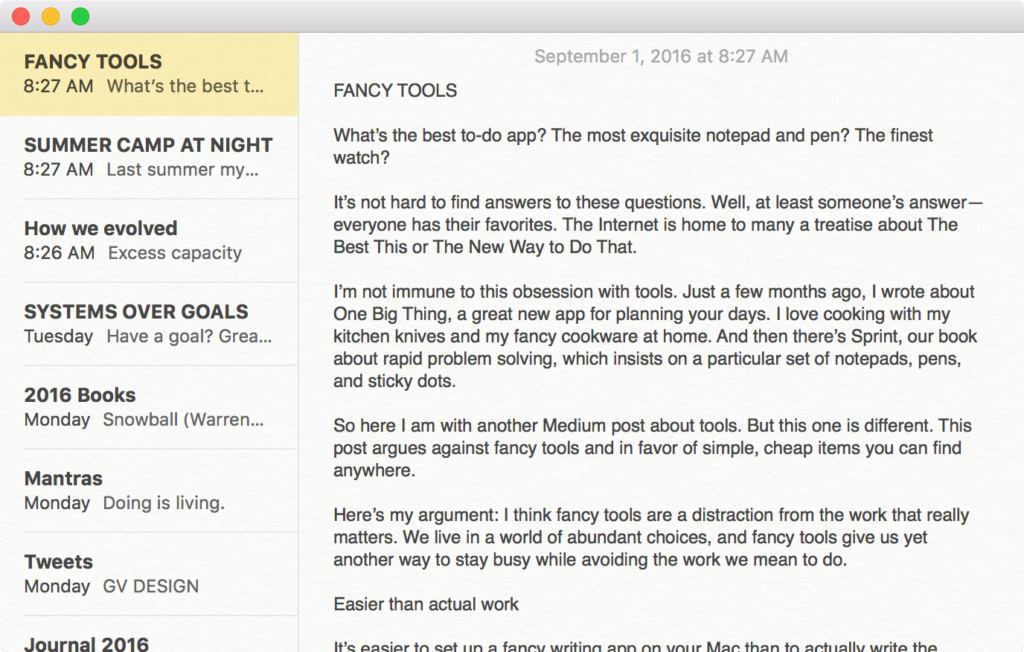Open the Journal 2016 note
This screenshot has width=1024, height=652.
point(148,640)
